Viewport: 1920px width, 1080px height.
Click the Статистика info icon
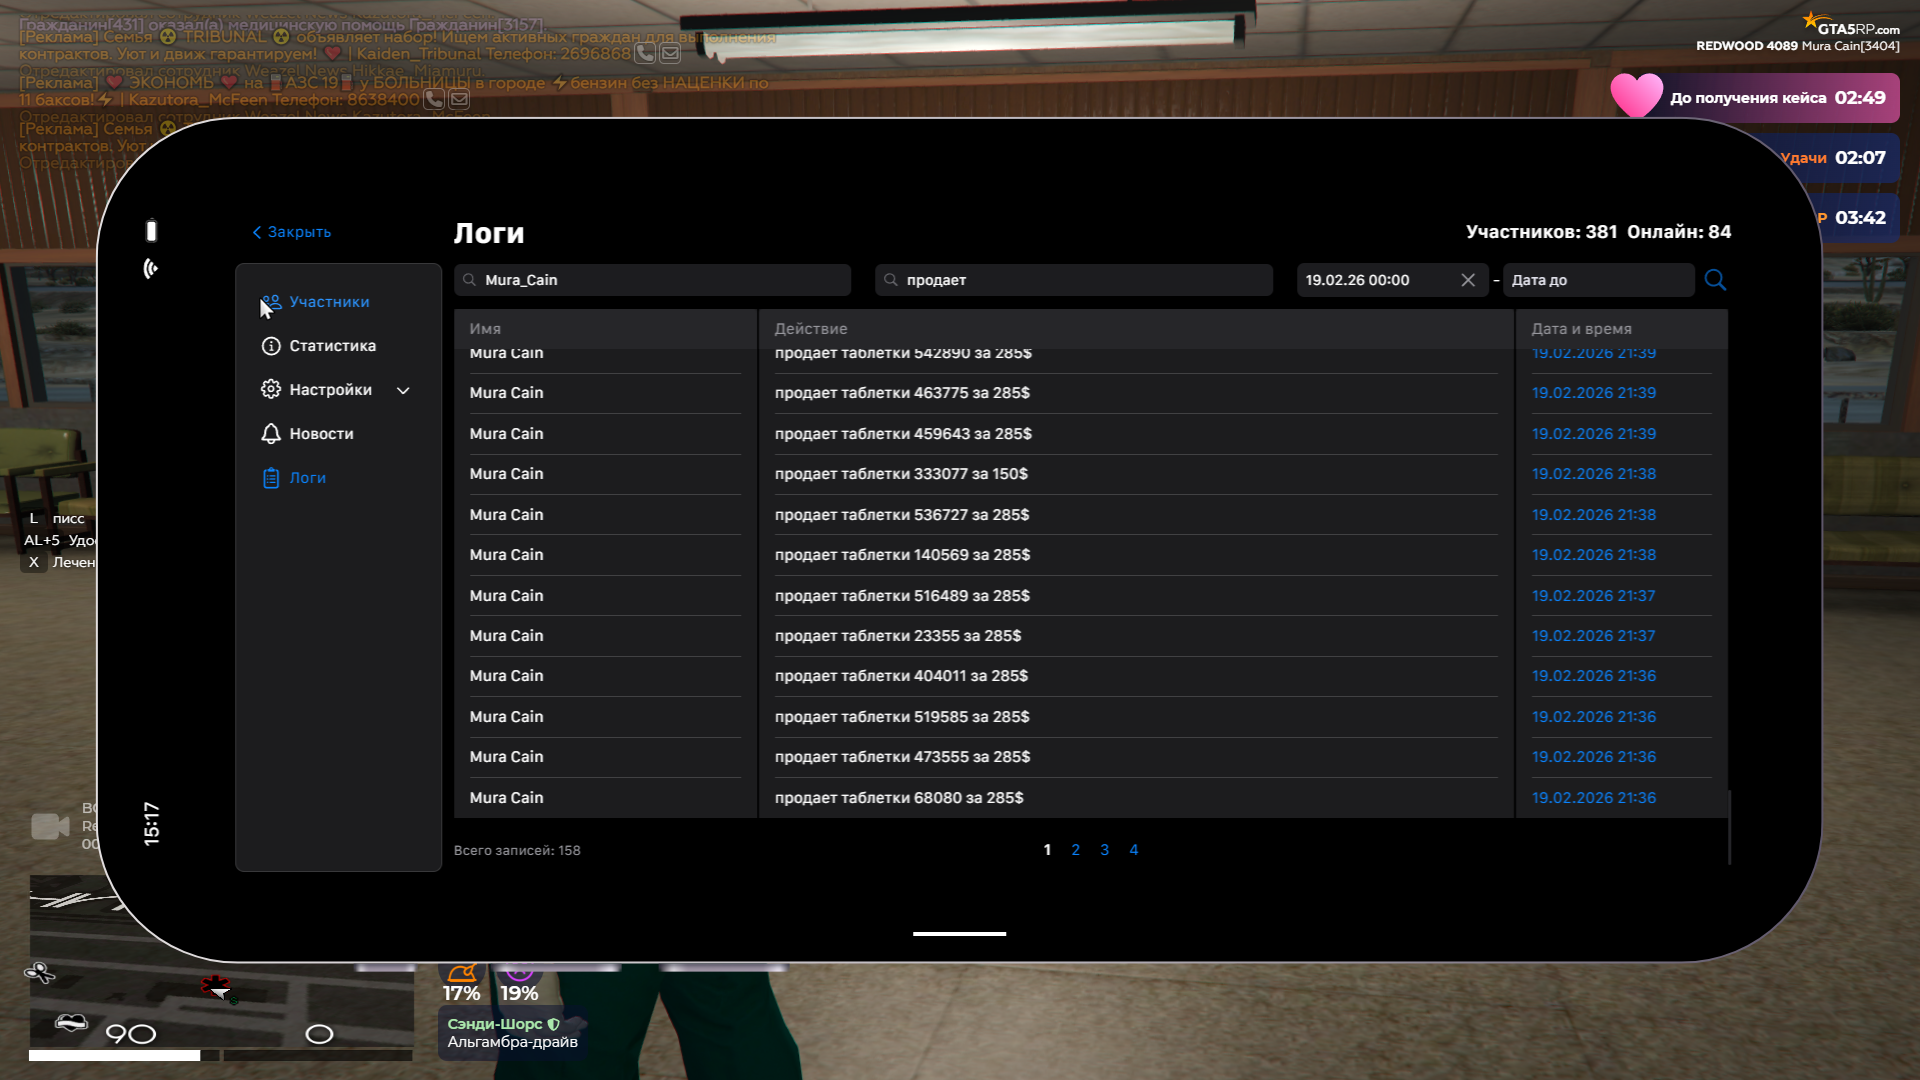pyautogui.click(x=271, y=346)
